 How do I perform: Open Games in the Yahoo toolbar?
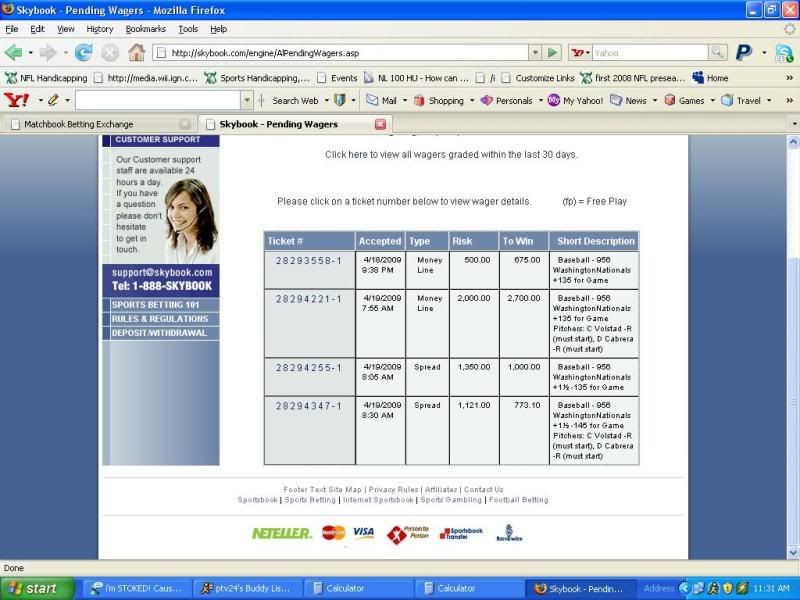pyautogui.click(x=684, y=101)
